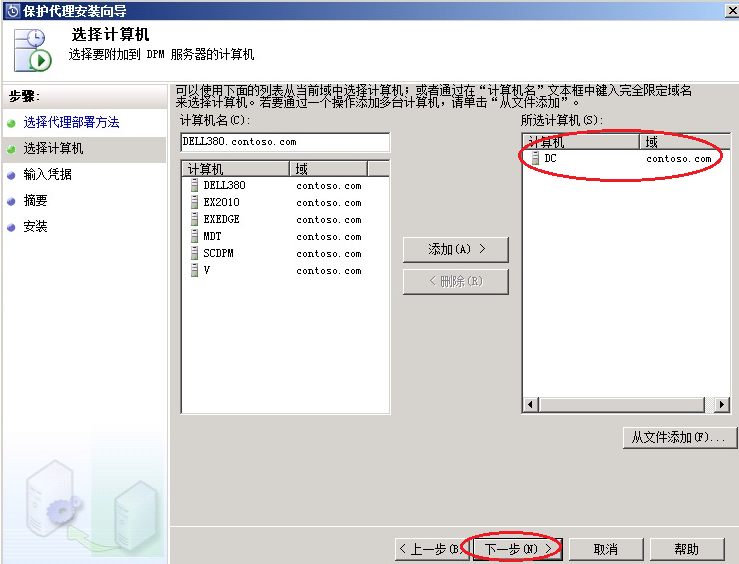Click the wizard title bar clock icon
The image size is (739, 564).
(x=12, y=10)
